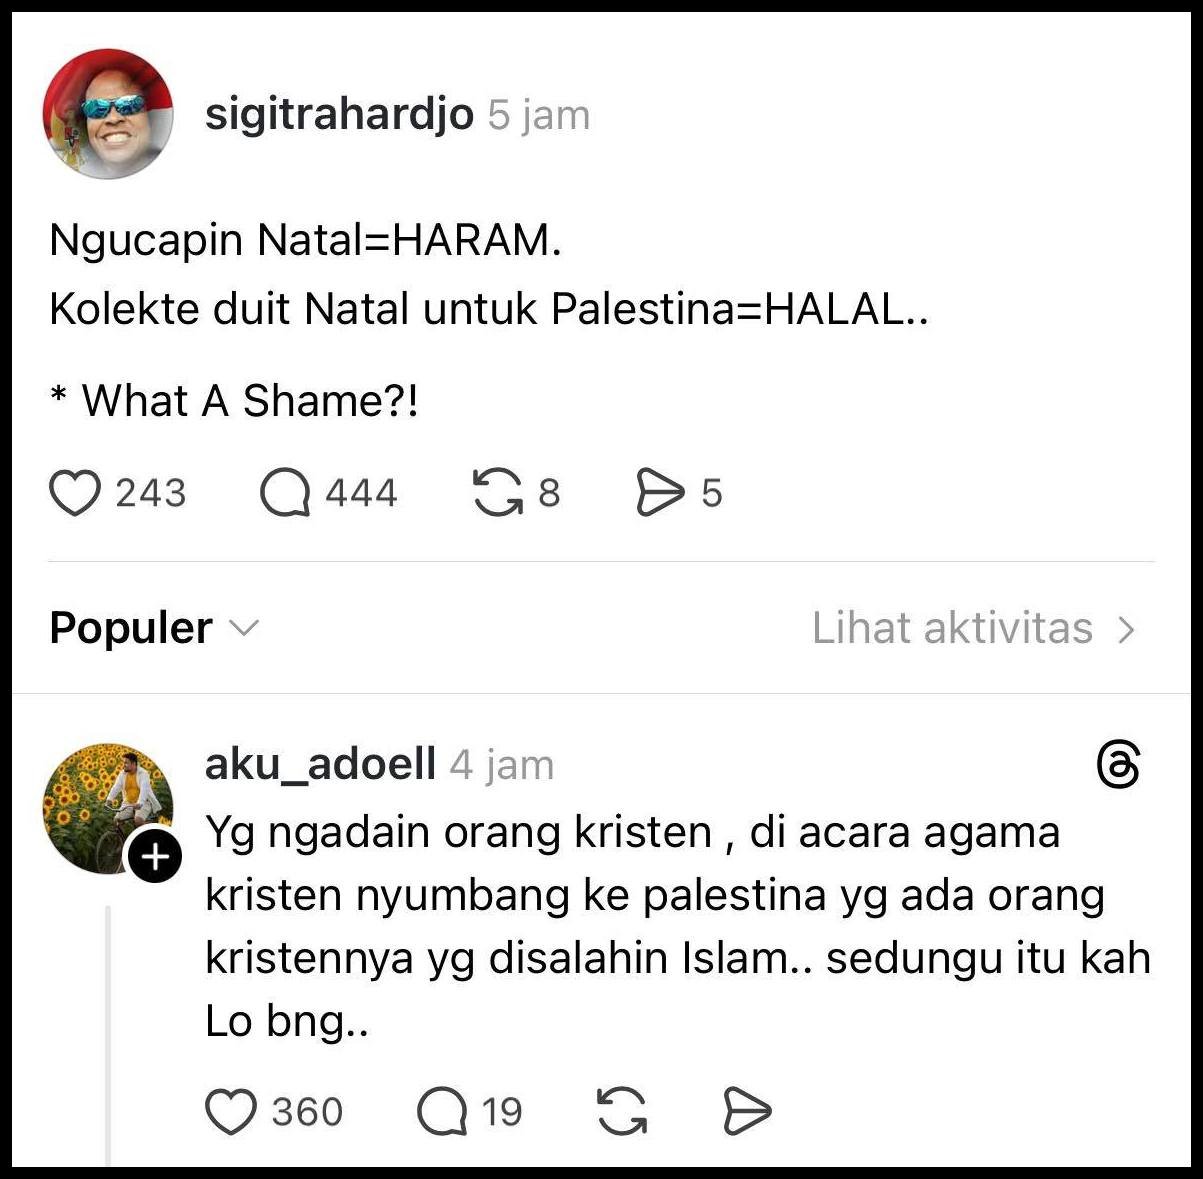Screen dimensions: 1203x1179
Task: Click the 4 jam timestamp on reply
Action: pyautogui.click(x=502, y=766)
